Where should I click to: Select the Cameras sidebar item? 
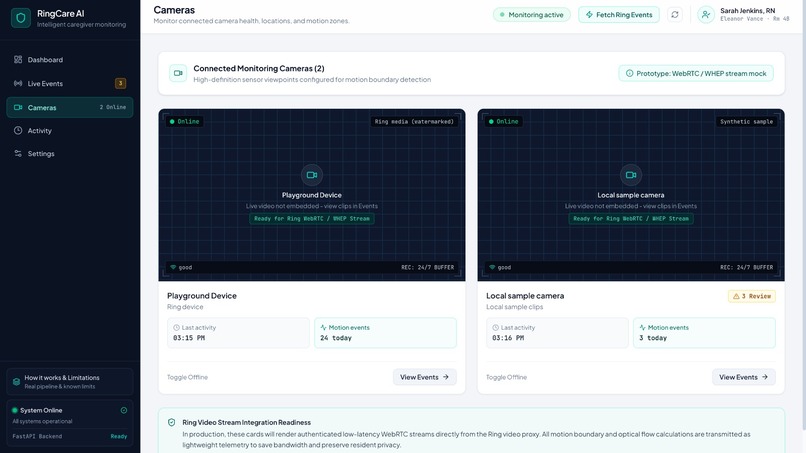click(69, 107)
